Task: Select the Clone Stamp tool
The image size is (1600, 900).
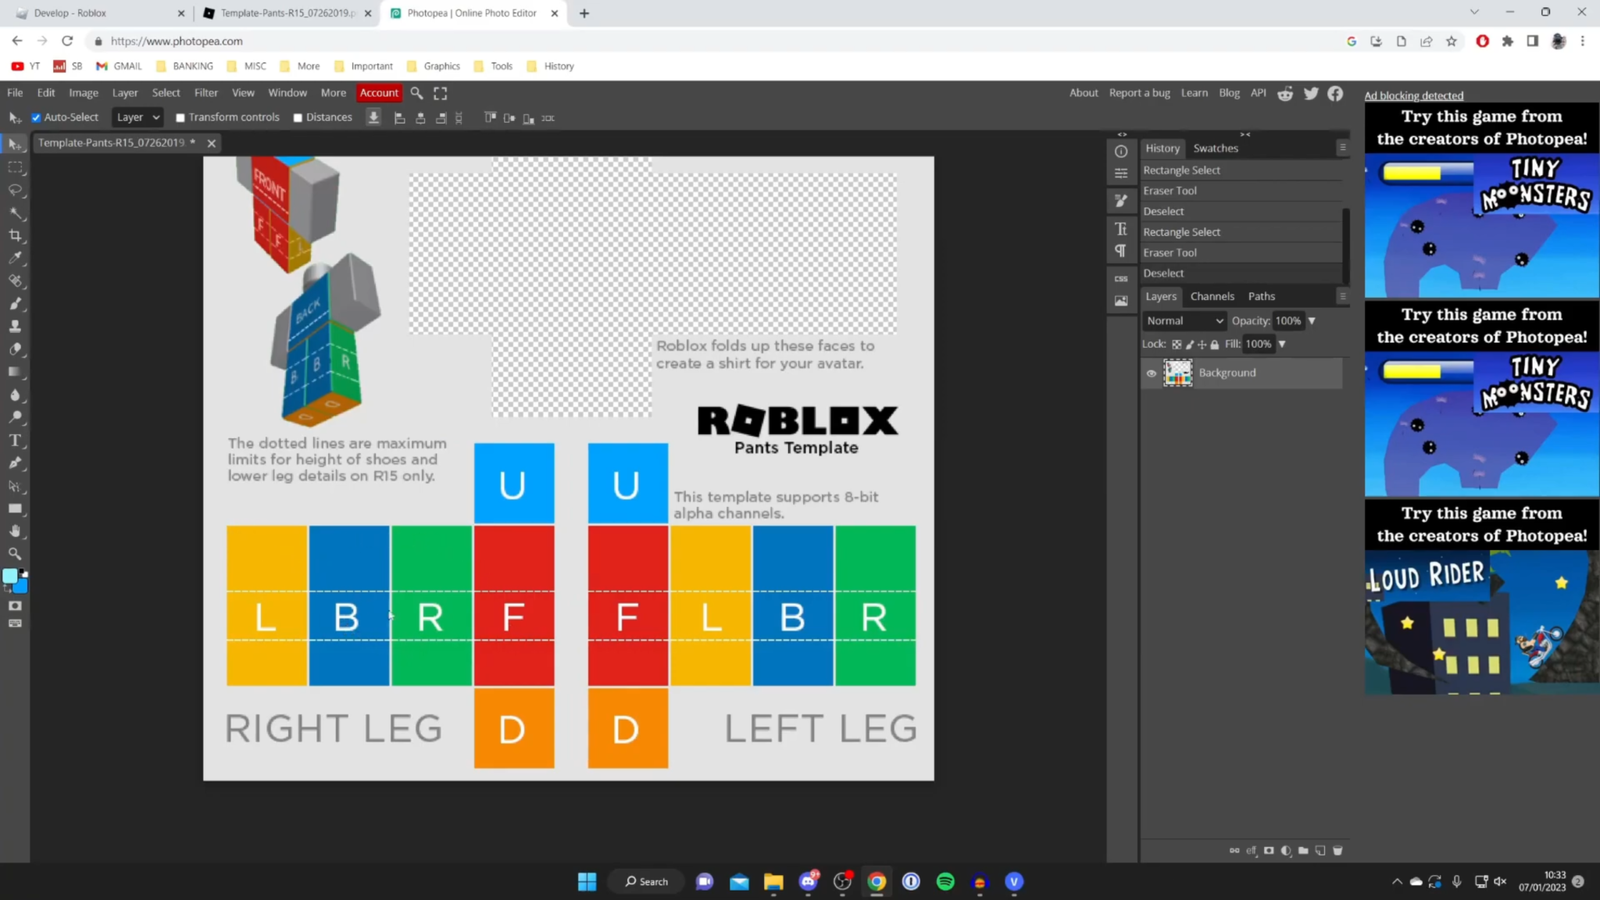Action: click(x=15, y=328)
